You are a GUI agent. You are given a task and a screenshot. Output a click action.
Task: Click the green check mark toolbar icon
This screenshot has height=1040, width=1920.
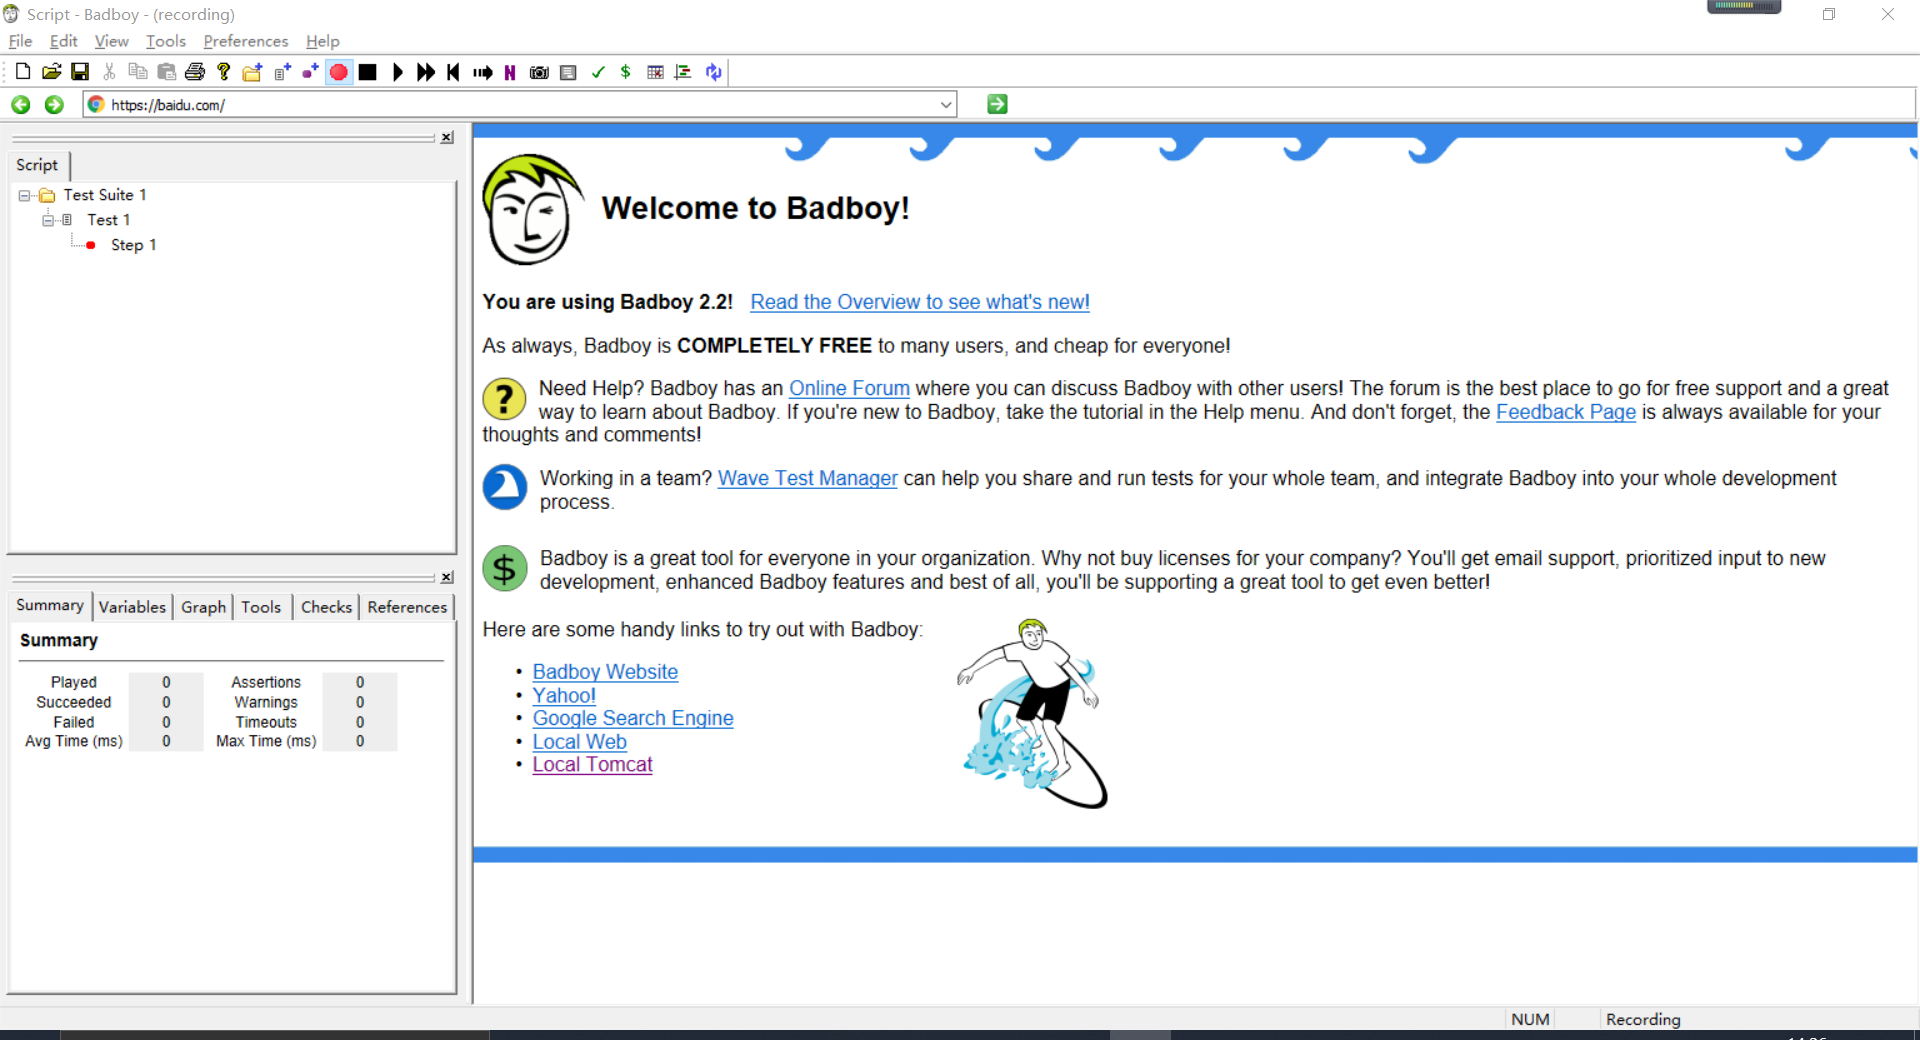click(x=598, y=71)
